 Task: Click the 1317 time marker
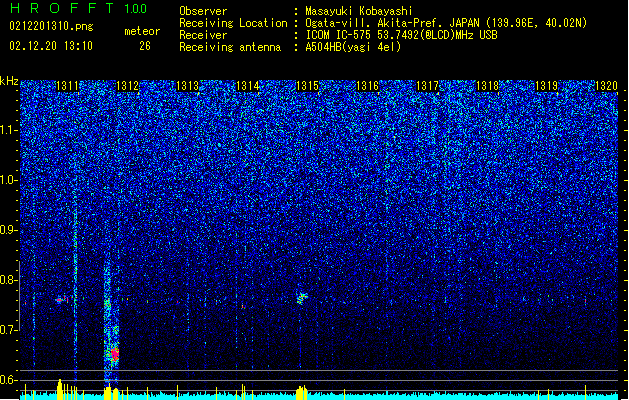tap(428, 86)
